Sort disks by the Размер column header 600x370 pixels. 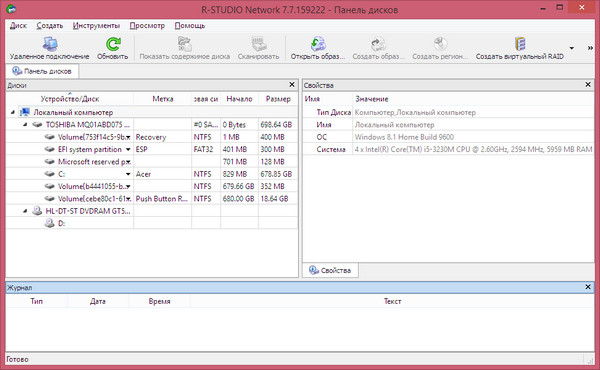(x=278, y=99)
